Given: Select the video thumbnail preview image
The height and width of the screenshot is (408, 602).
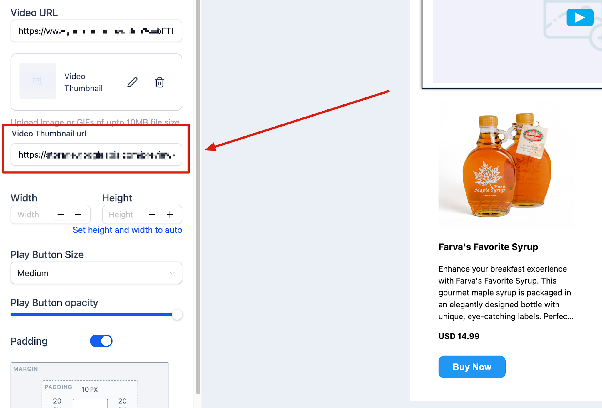Looking at the screenshot, I should click(38, 81).
